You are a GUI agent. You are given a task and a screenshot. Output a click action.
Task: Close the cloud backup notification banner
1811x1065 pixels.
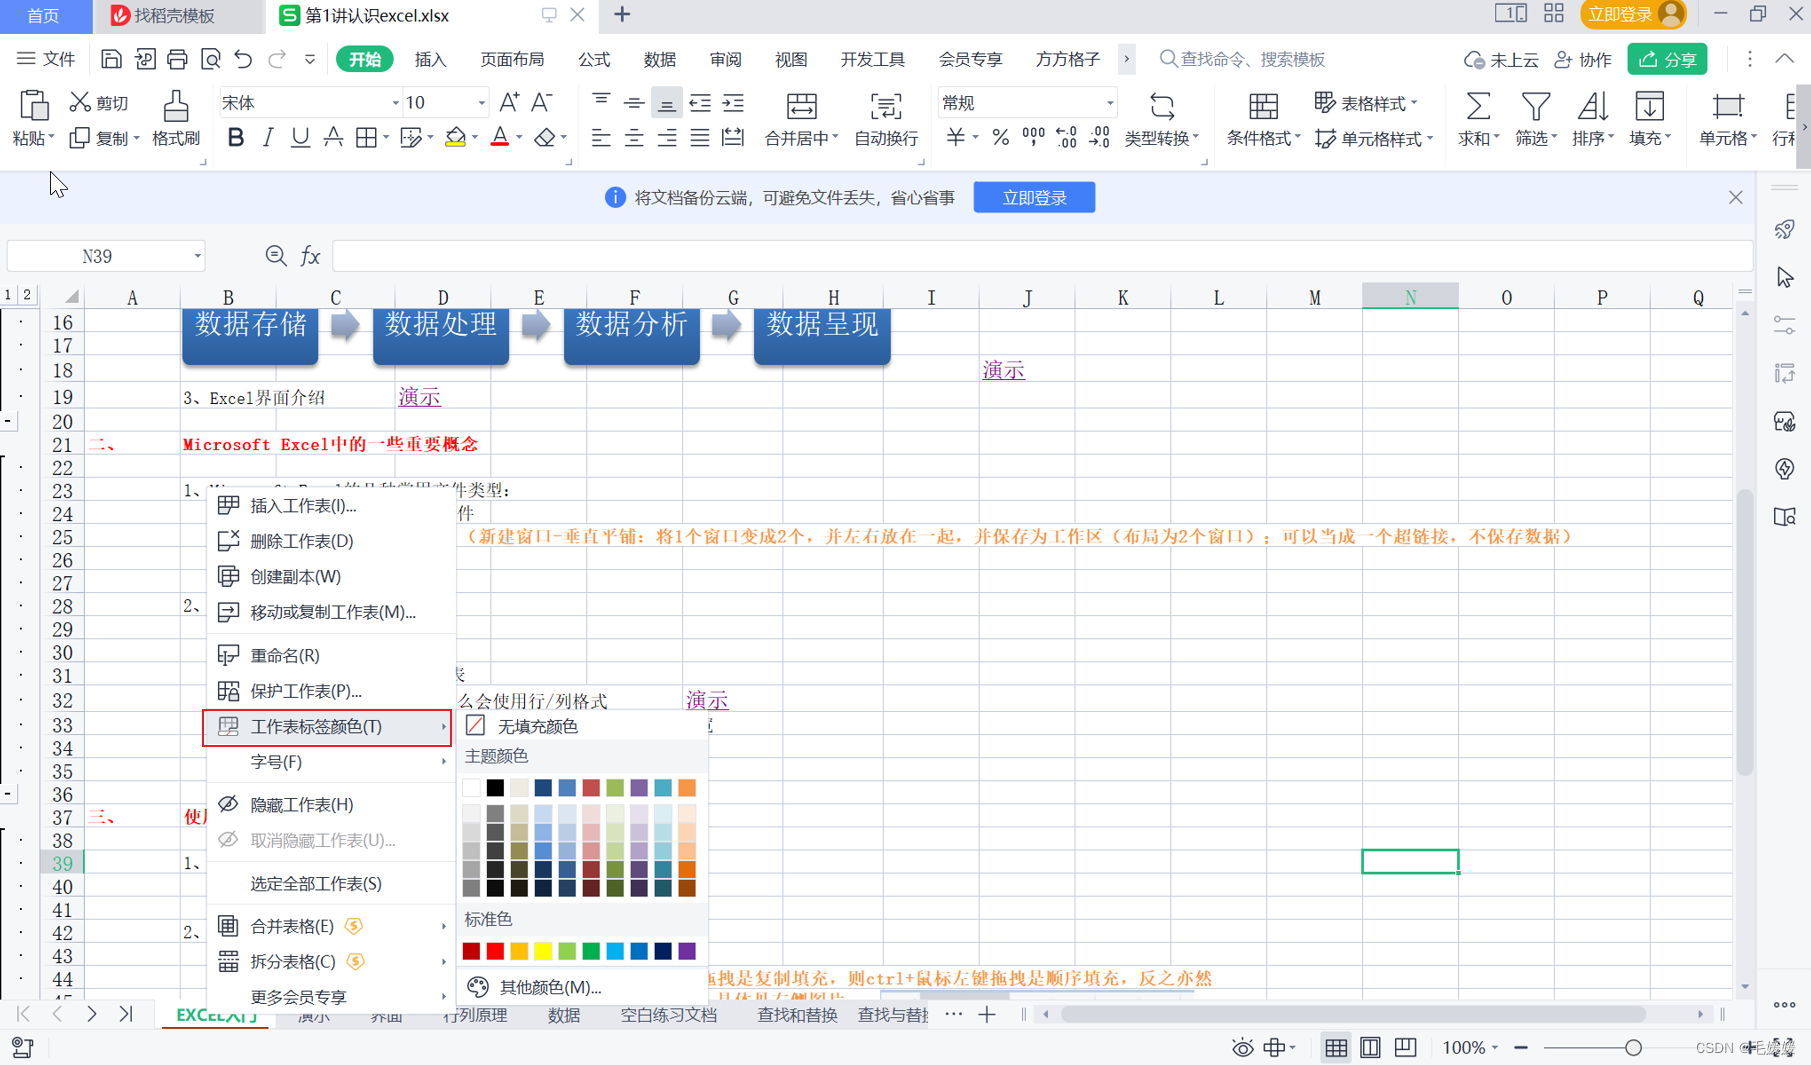[x=1735, y=198]
